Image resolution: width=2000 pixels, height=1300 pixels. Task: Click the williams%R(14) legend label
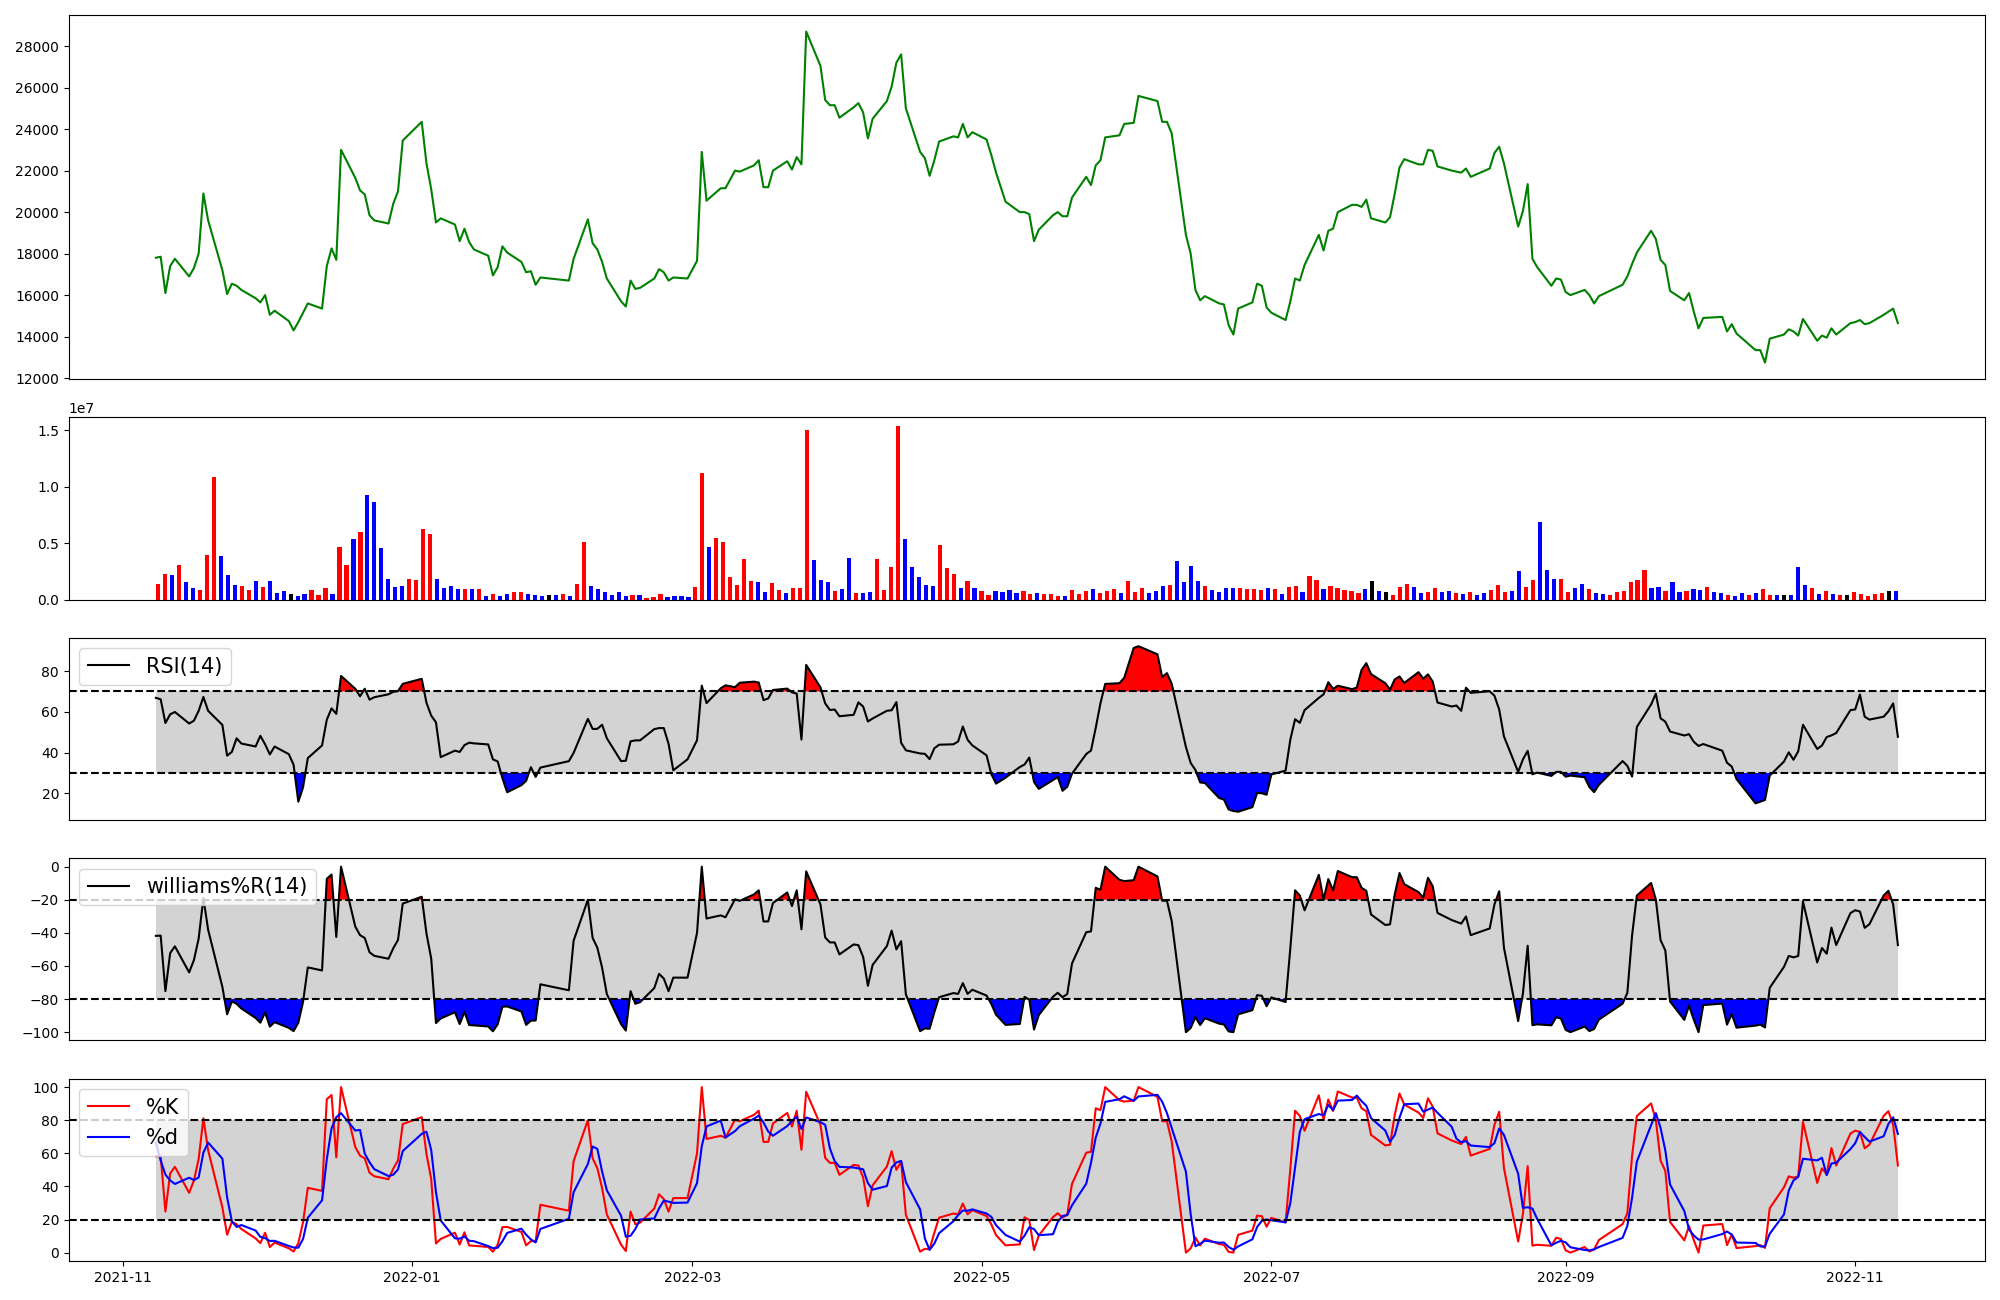pyautogui.click(x=226, y=886)
